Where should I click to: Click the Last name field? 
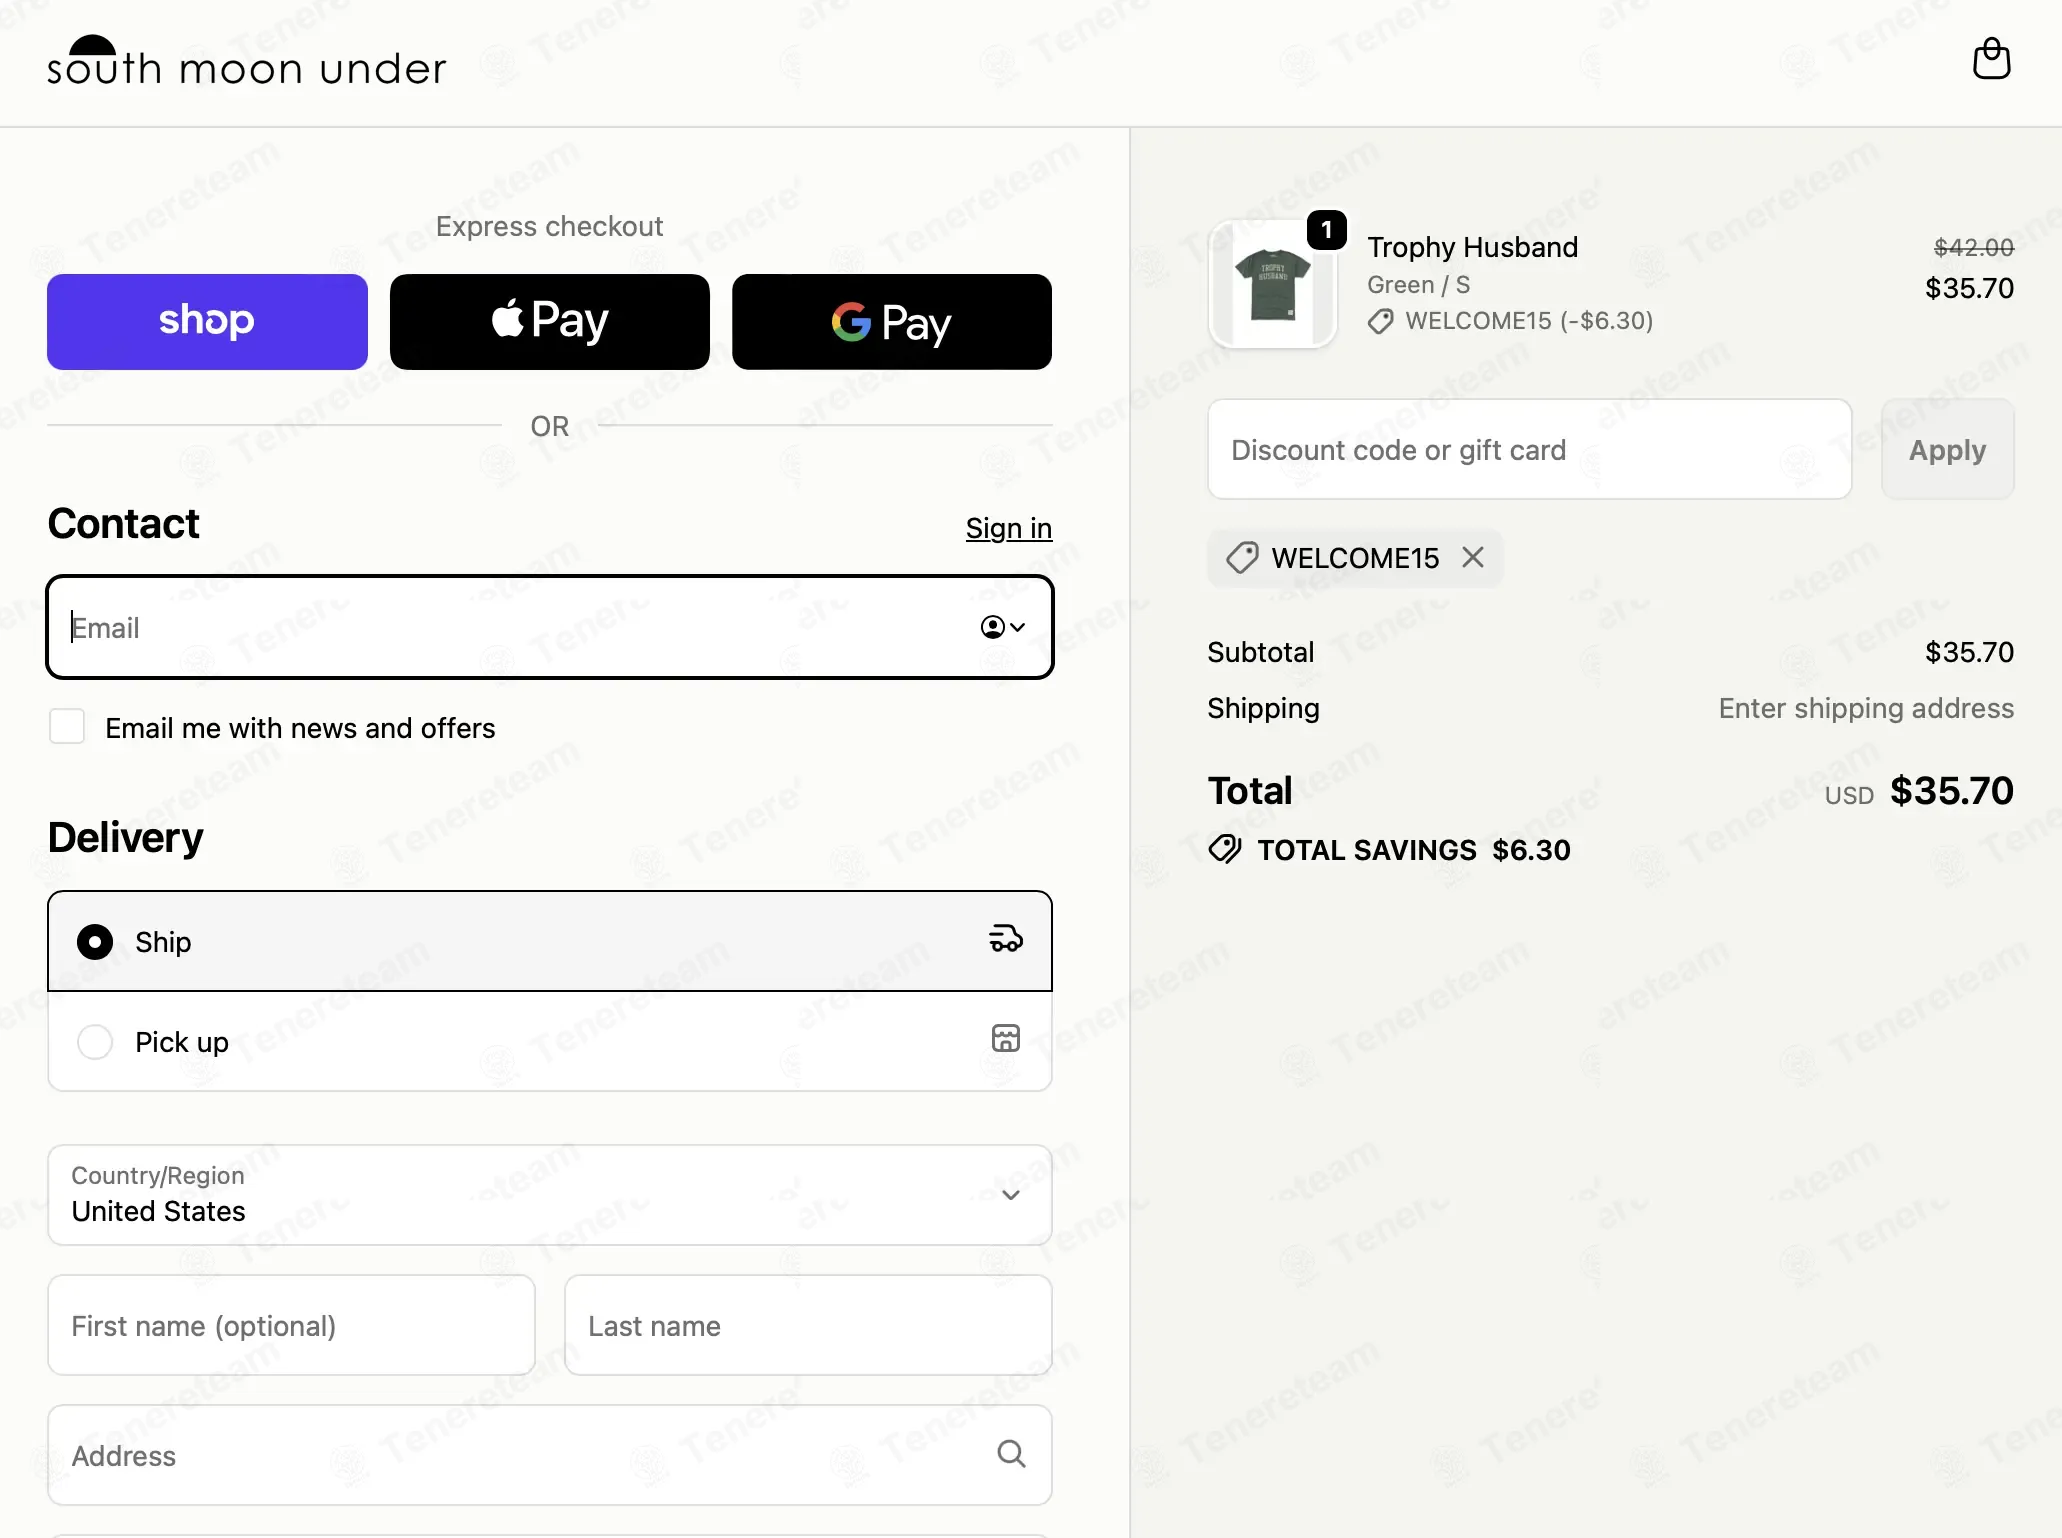[808, 1325]
